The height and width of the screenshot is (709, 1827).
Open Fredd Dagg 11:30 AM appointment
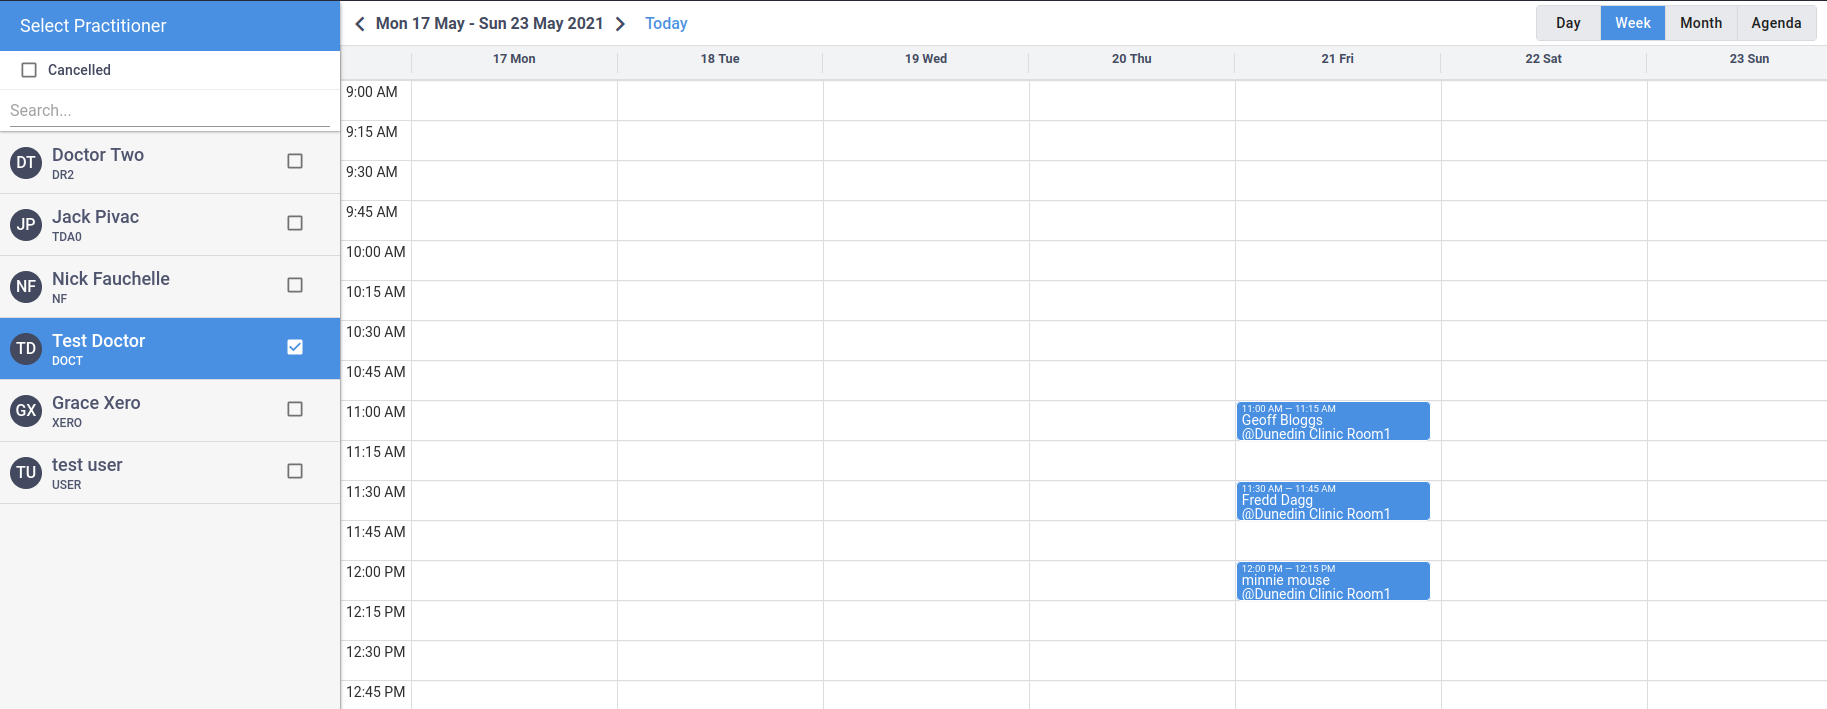tap(1332, 501)
